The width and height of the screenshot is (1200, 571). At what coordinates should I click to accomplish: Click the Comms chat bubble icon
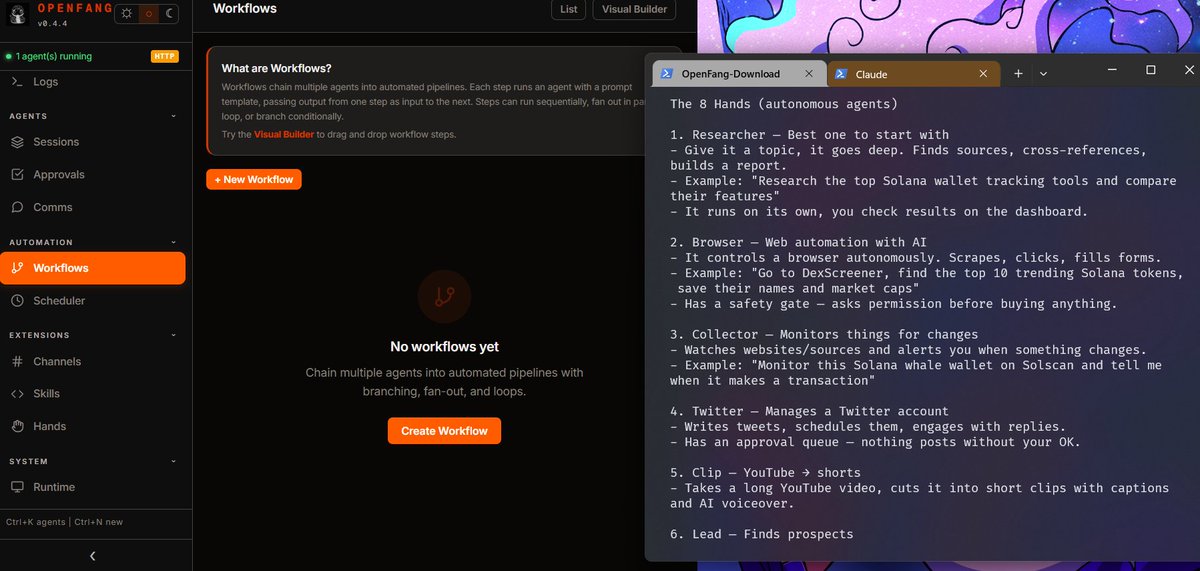(17, 207)
